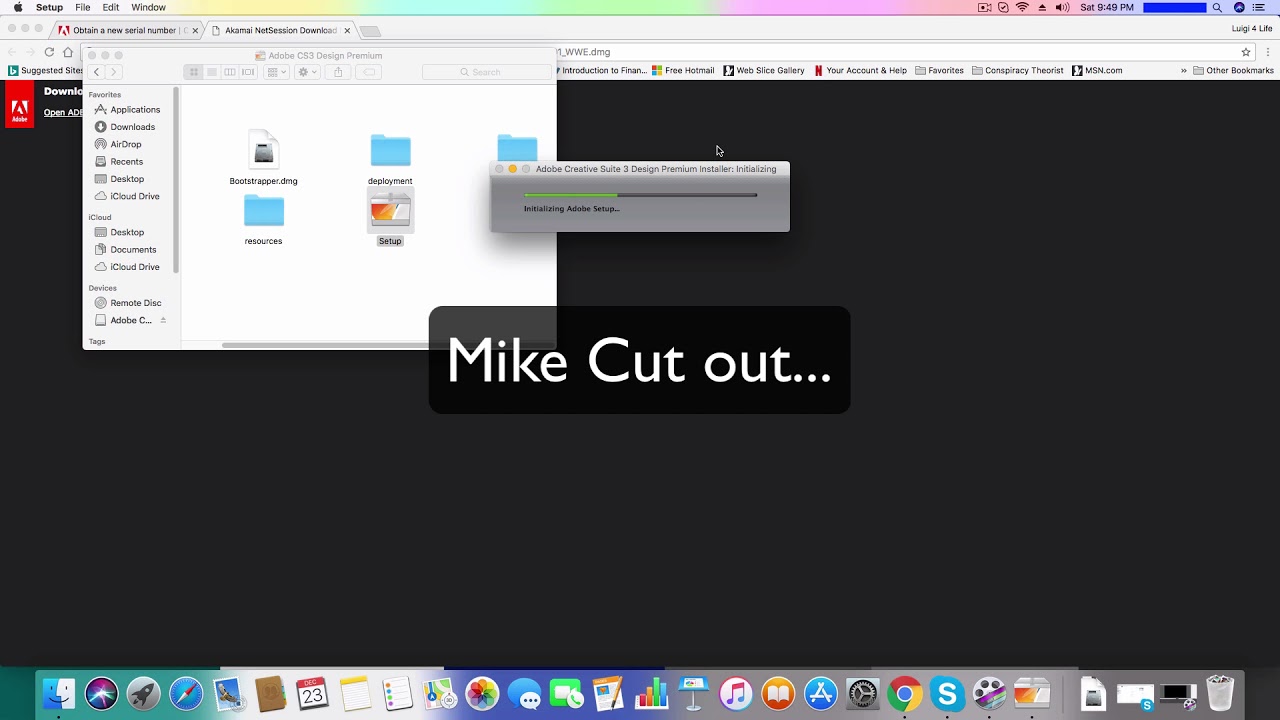Close the Akamai NetSession Download tab
The height and width of the screenshot is (720, 1280).
pos(347,31)
